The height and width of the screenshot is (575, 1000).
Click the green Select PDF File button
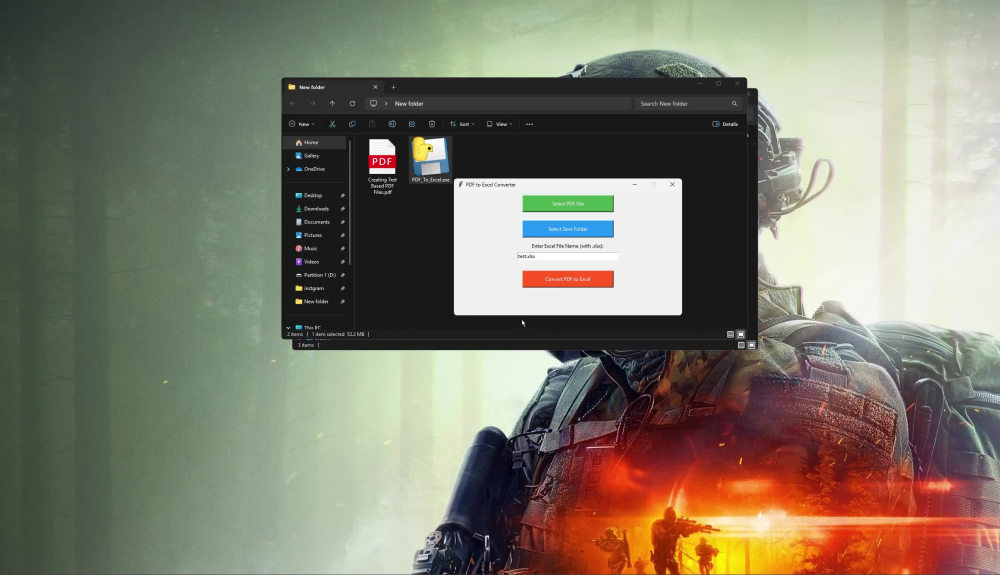click(x=568, y=203)
